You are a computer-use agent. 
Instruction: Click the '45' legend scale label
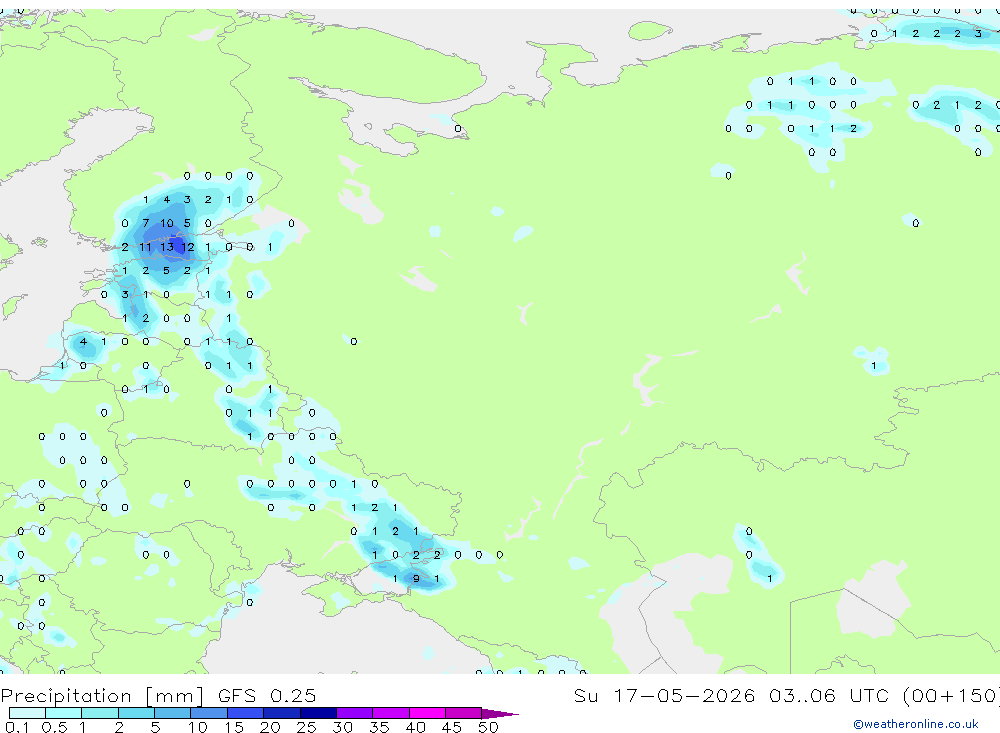click(x=452, y=727)
